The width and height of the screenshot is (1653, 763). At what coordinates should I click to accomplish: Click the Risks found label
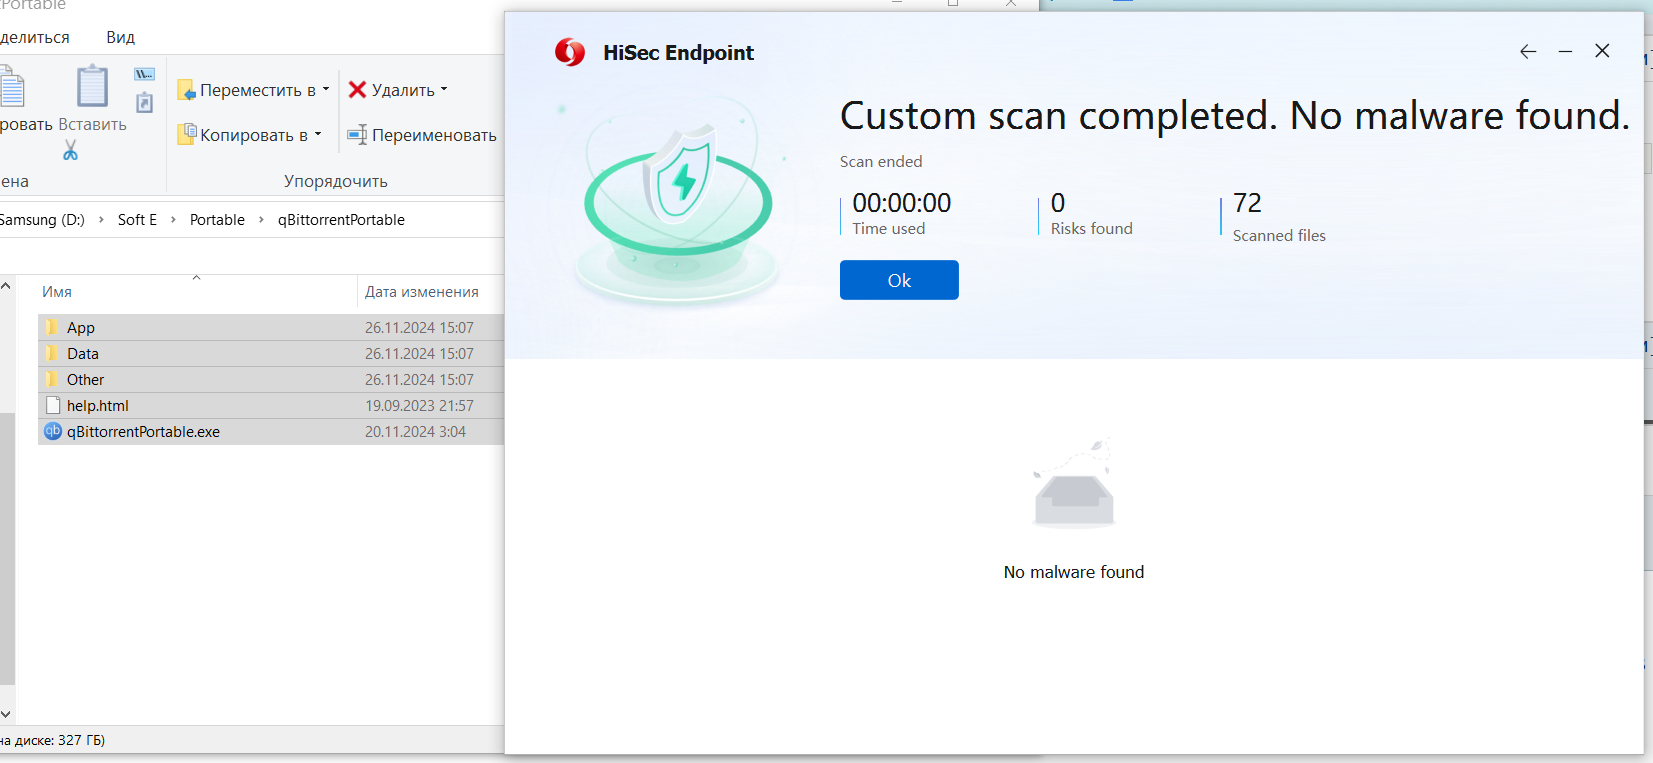pos(1092,229)
